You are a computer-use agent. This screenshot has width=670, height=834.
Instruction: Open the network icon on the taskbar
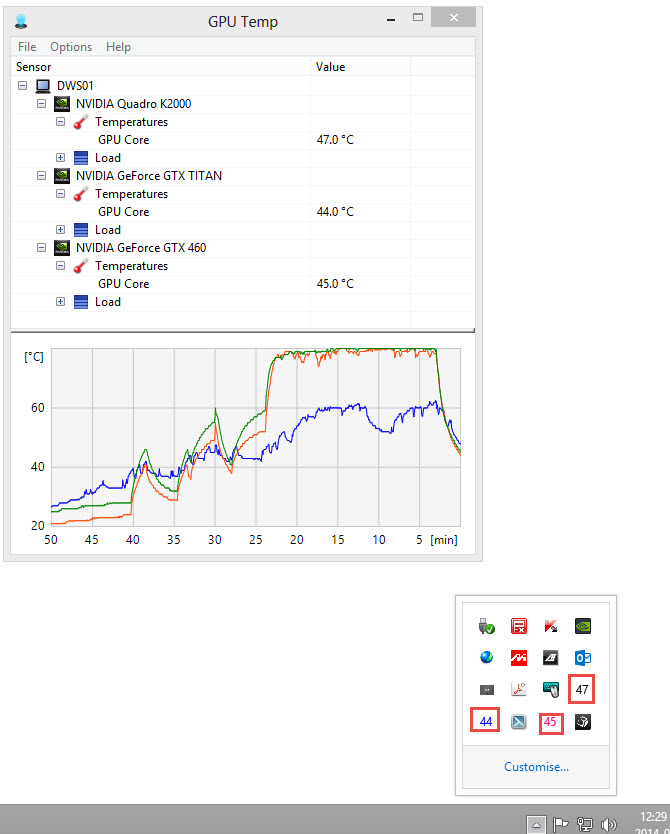585,824
